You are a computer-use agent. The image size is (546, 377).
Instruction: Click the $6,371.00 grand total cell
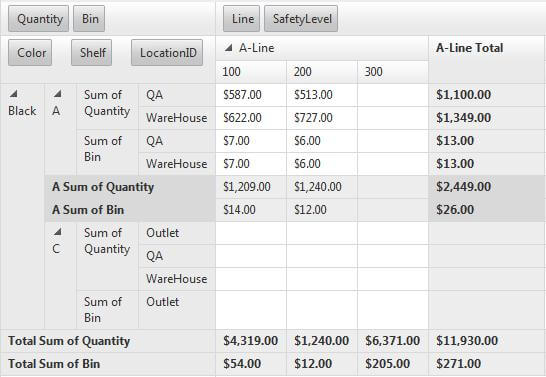393,341
